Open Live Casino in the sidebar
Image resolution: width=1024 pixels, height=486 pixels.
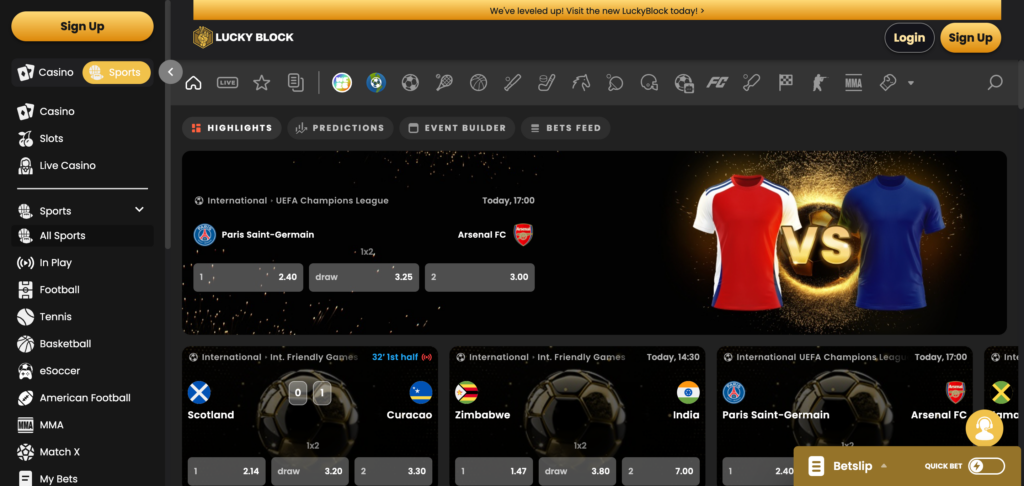pos(82,165)
